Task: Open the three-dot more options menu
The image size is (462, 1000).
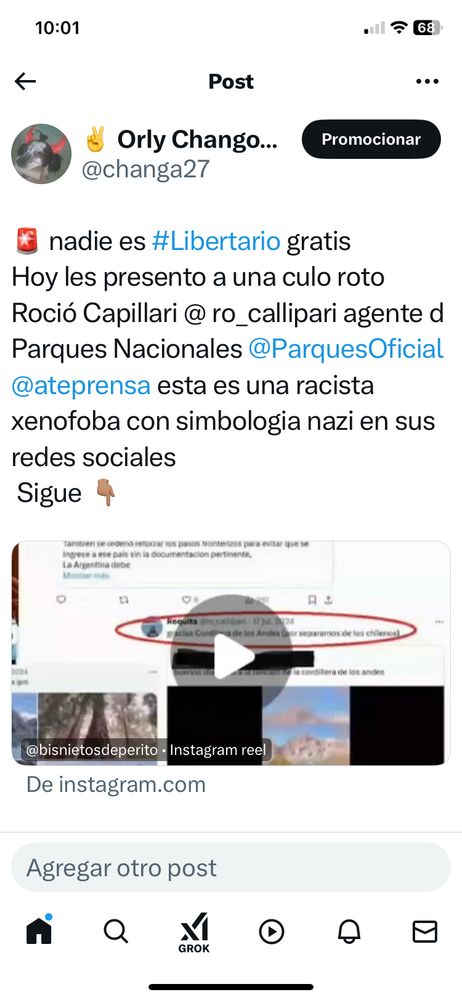Action: click(x=427, y=81)
